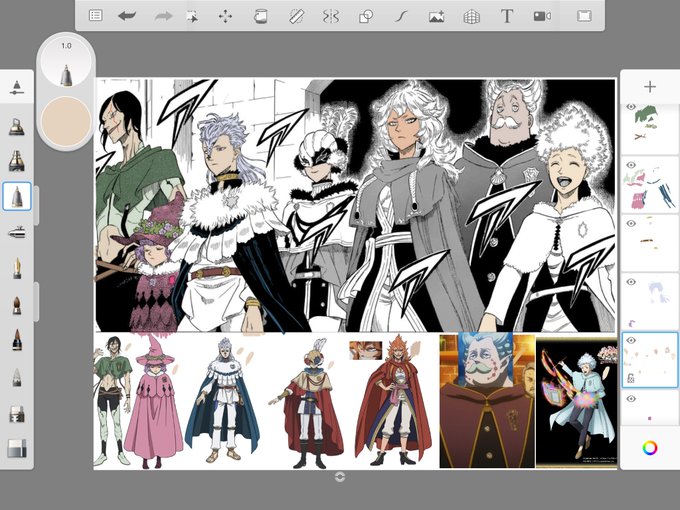The width and height of the screenshot is (680, 510).
Task: Open the main menu list icon
Action: click(95, 16)
